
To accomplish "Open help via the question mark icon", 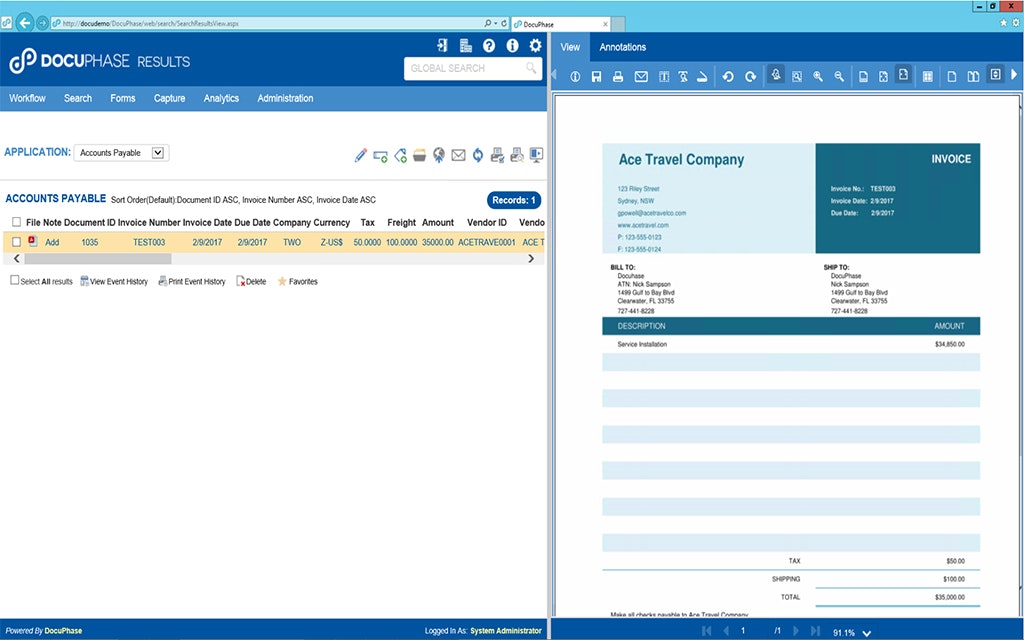I will (x=488, y=45).
